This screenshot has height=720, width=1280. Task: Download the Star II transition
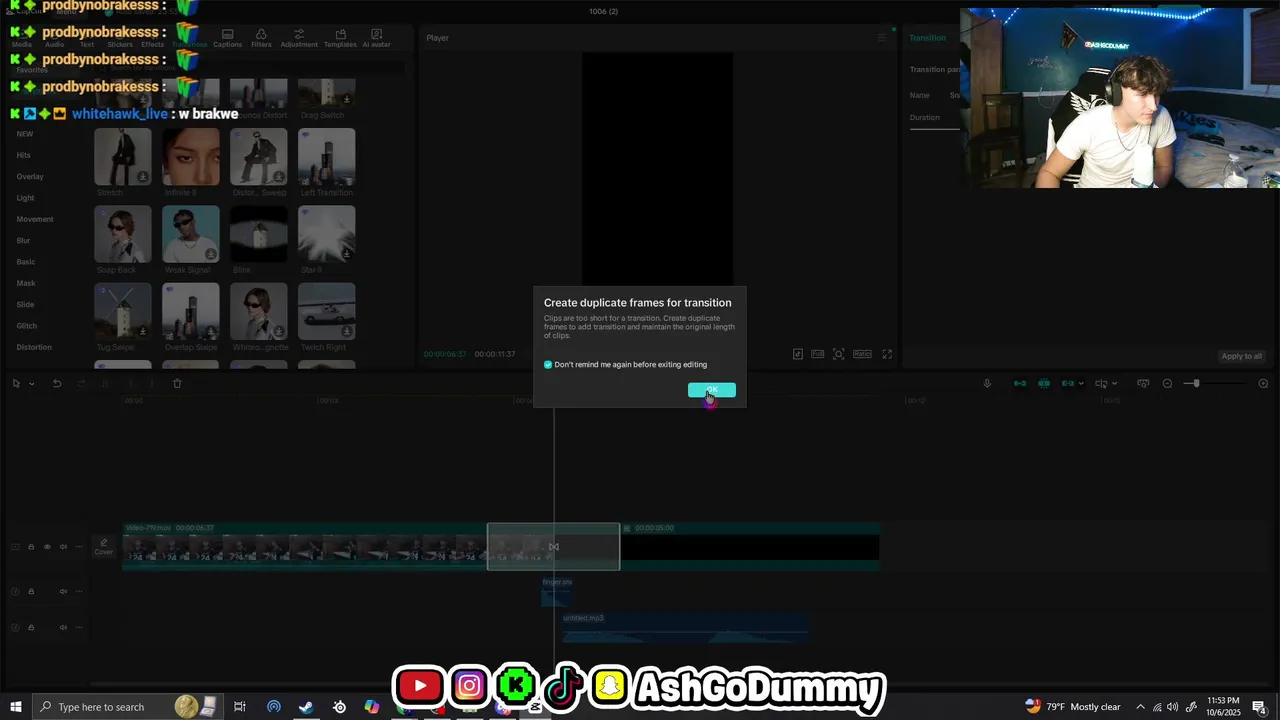pyautogui.click(x=347, y=254)
